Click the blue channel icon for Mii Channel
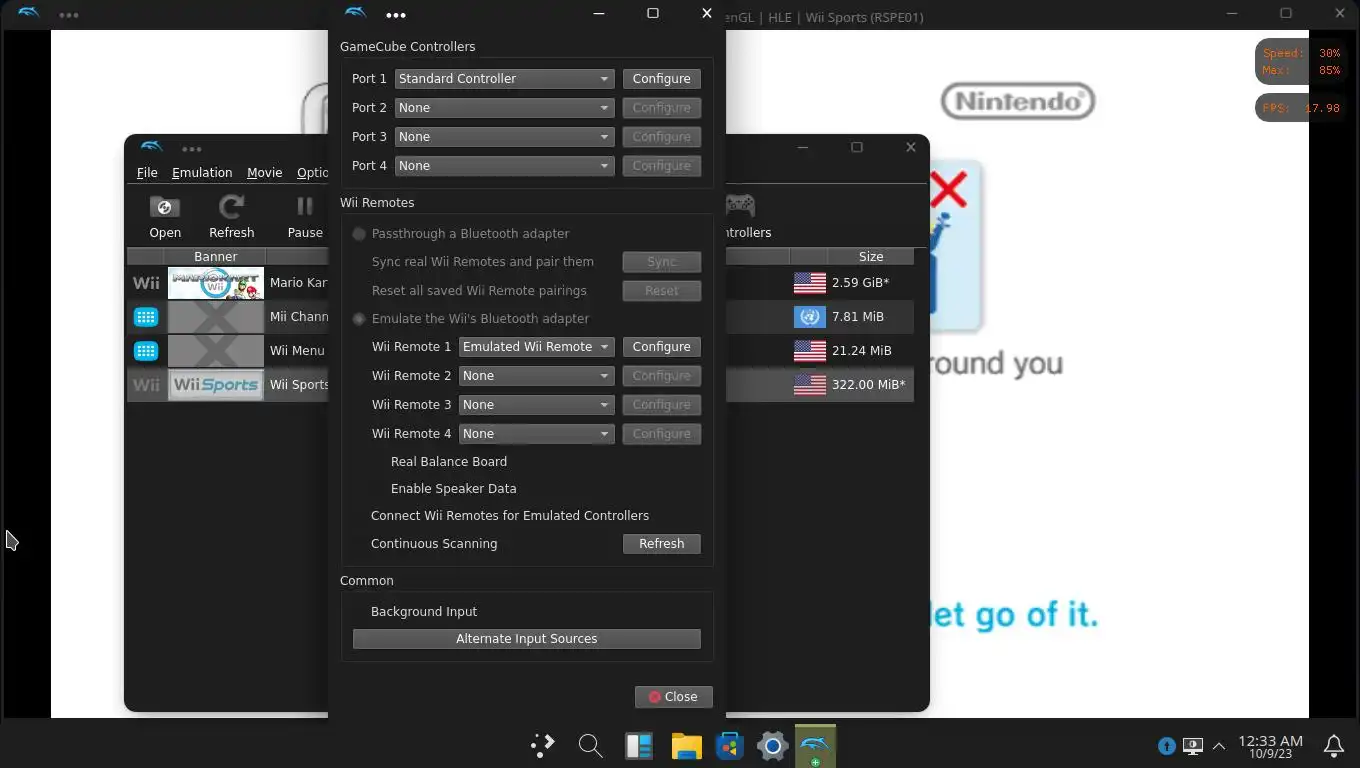 pyautogui.click(x=146, y=317)
